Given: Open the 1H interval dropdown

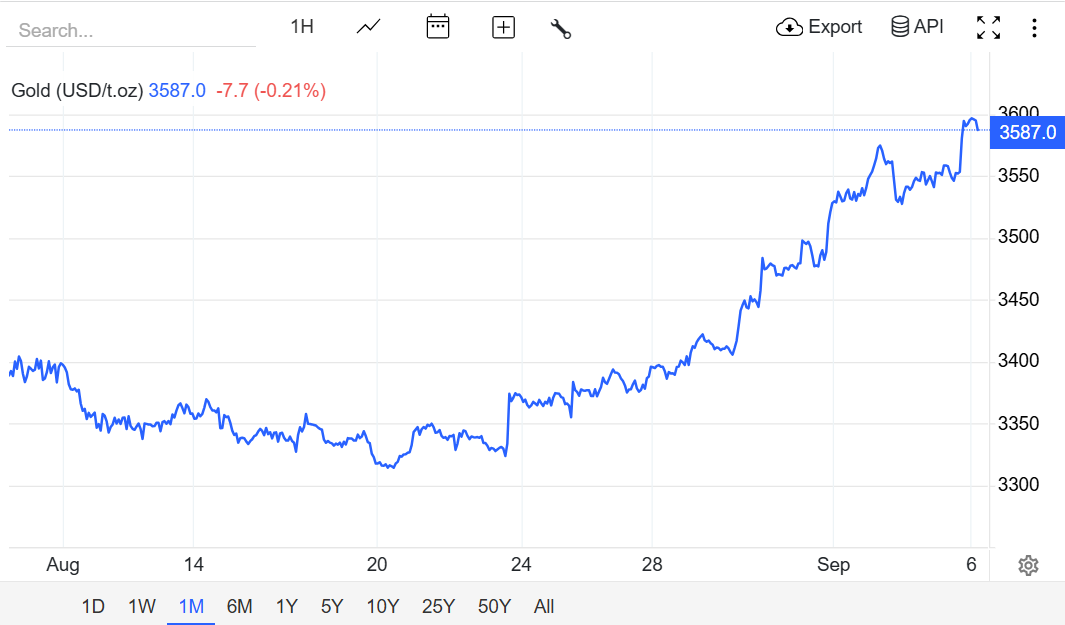Looking at the screenshot, I should (302, 27).
